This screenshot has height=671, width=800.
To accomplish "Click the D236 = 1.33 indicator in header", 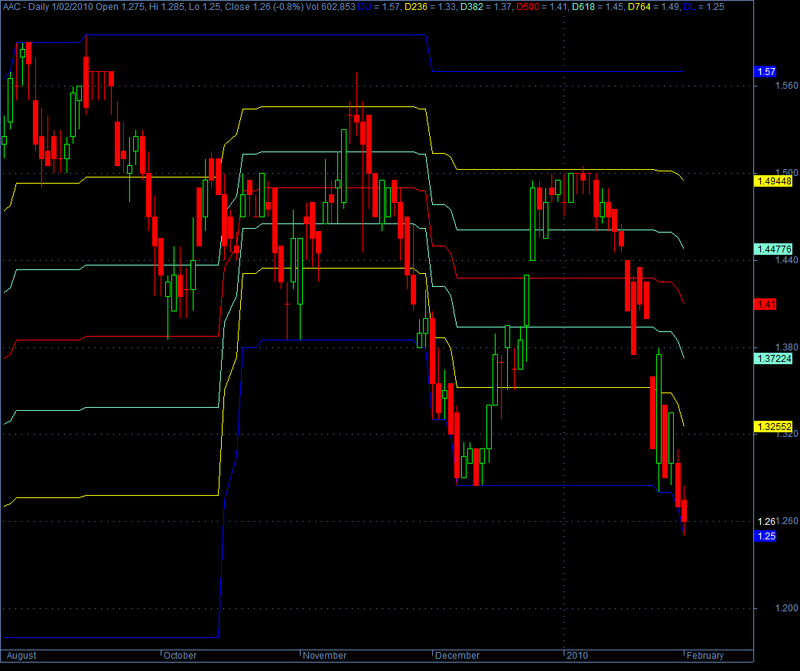I will [428, 7].
